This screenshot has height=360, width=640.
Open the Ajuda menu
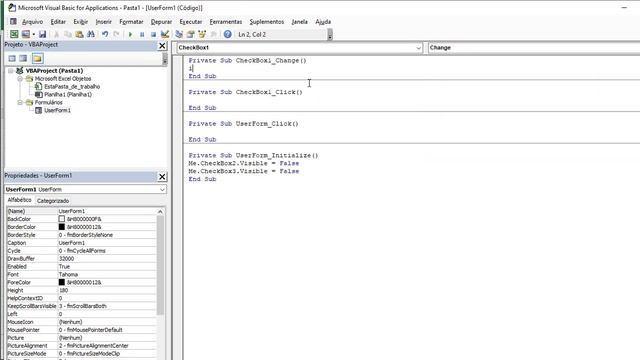coord(323,22)
